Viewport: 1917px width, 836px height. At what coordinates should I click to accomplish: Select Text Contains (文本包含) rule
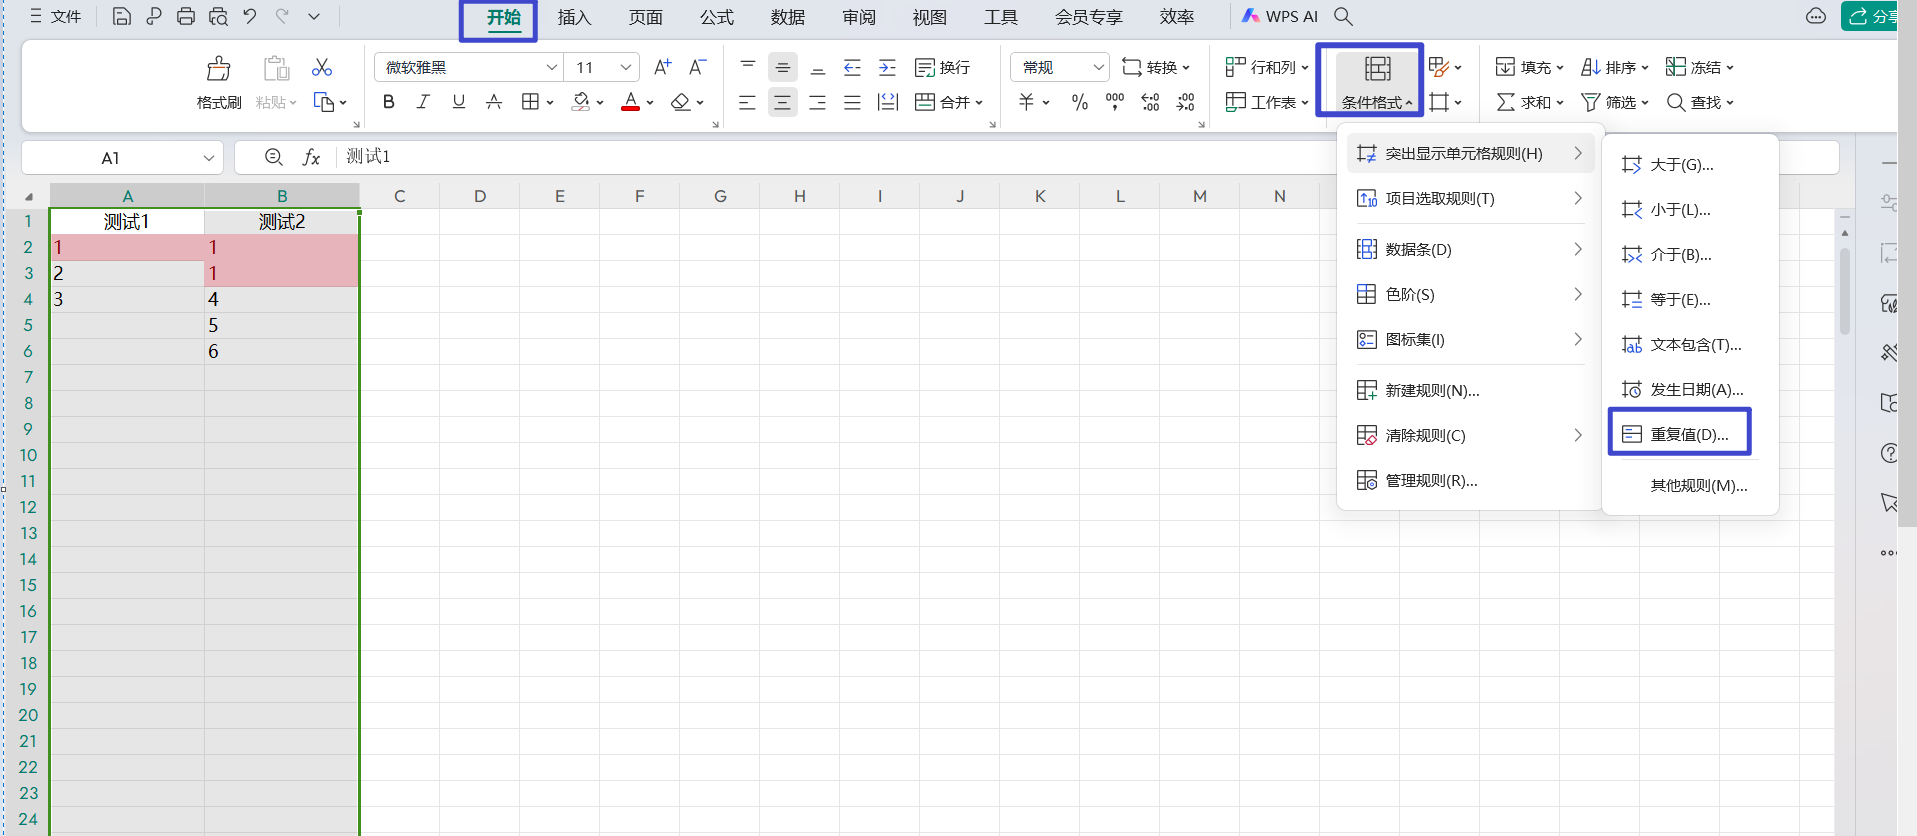pos(1690,344)
